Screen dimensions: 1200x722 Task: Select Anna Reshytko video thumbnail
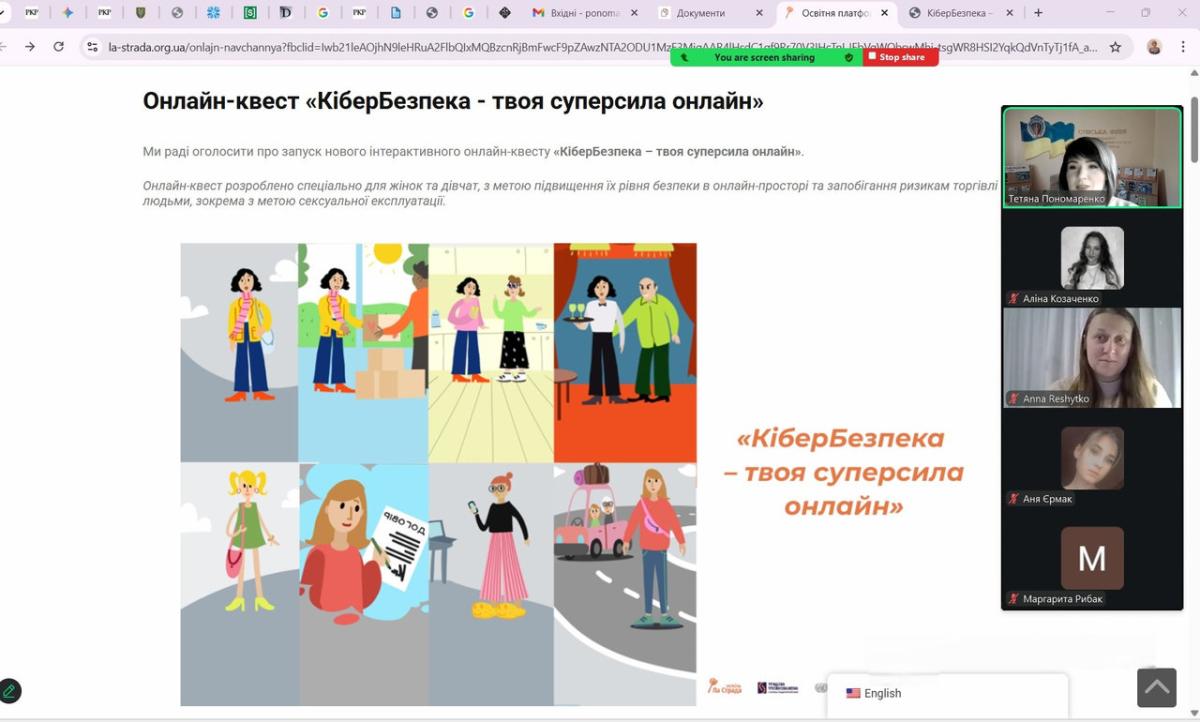tap(1092, 357)
